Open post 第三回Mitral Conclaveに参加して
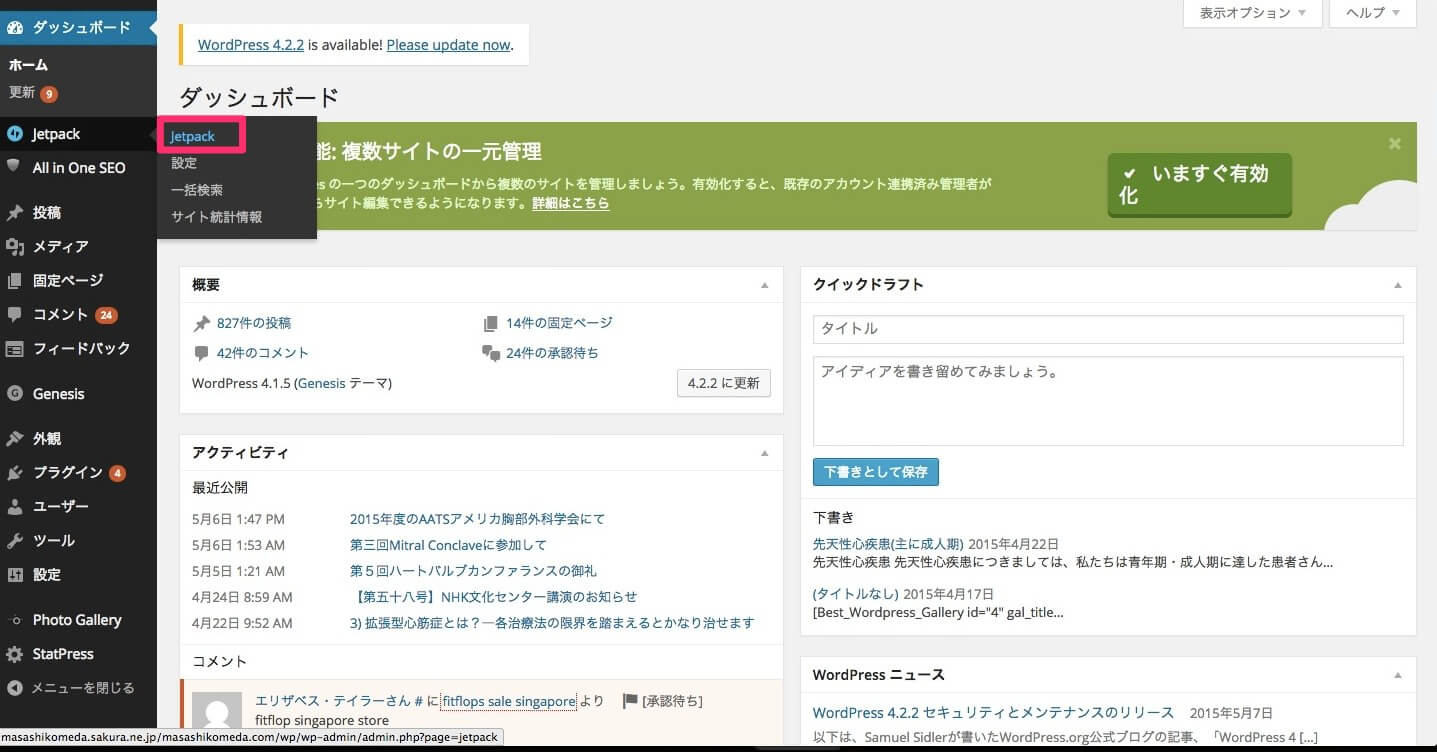1437x752 pixels. (448, 545)
